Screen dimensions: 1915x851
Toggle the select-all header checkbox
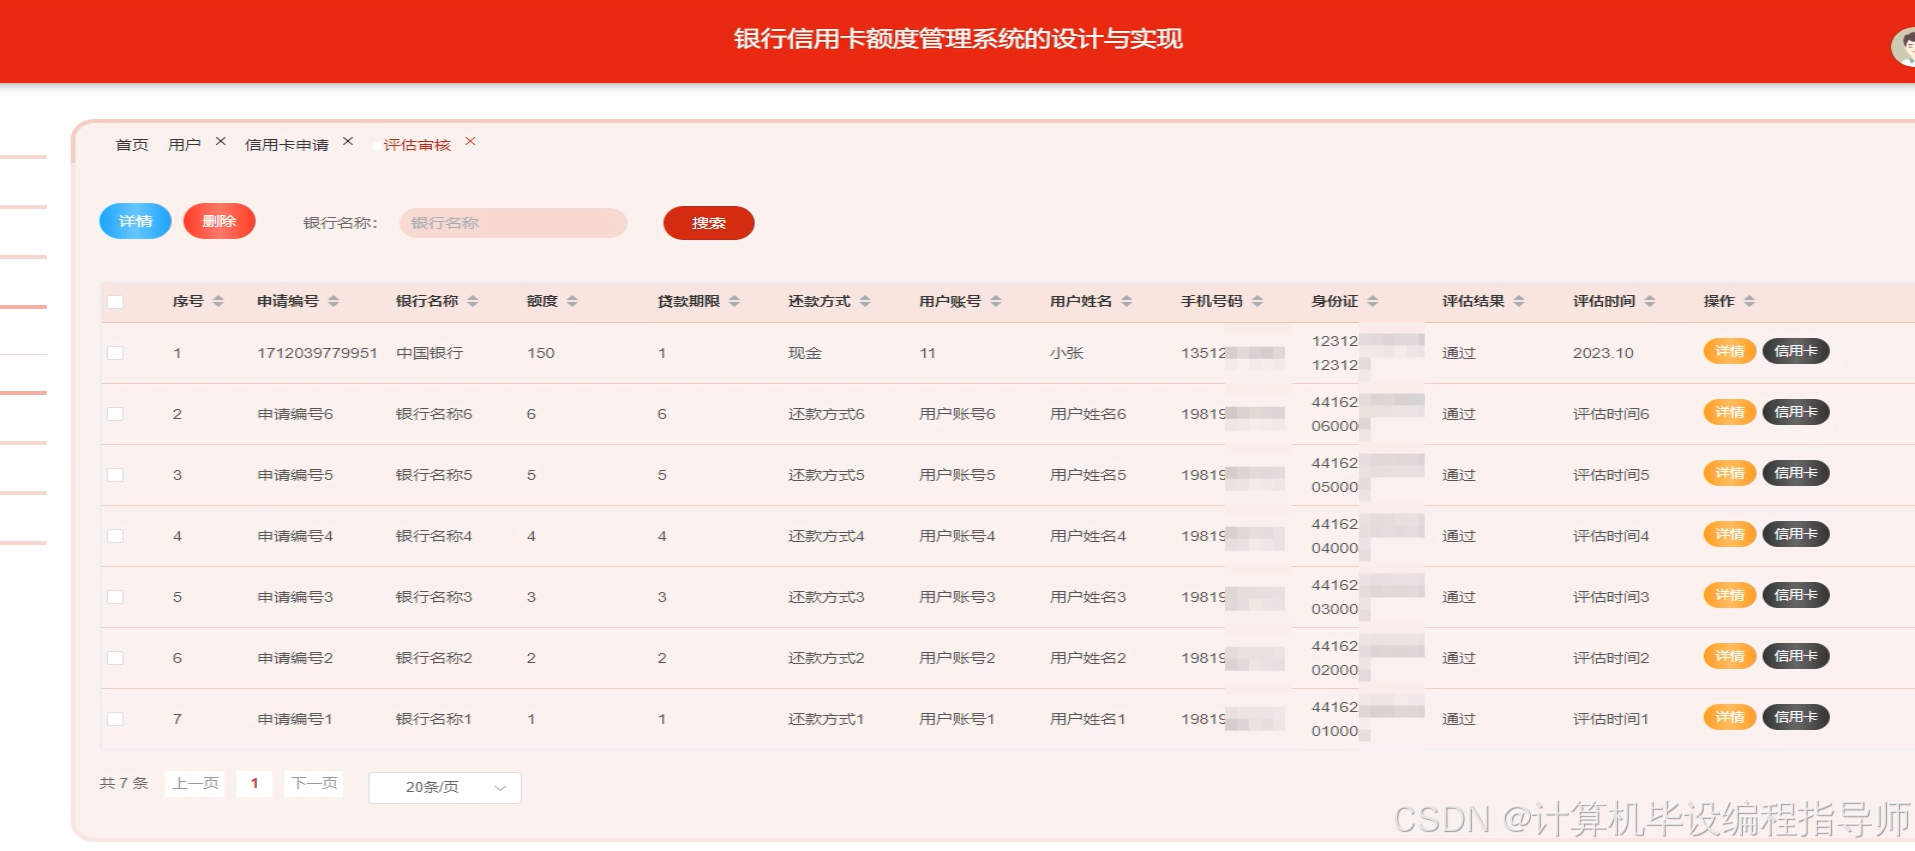115,302
